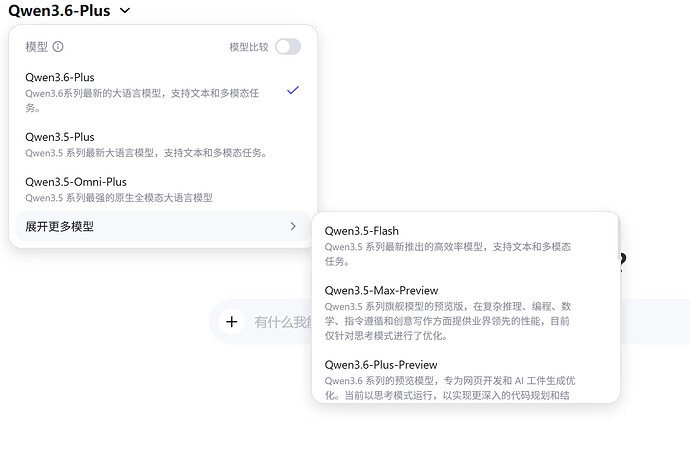
Task: Click the info icon next to 模型
Action: [x=58, y=47]
